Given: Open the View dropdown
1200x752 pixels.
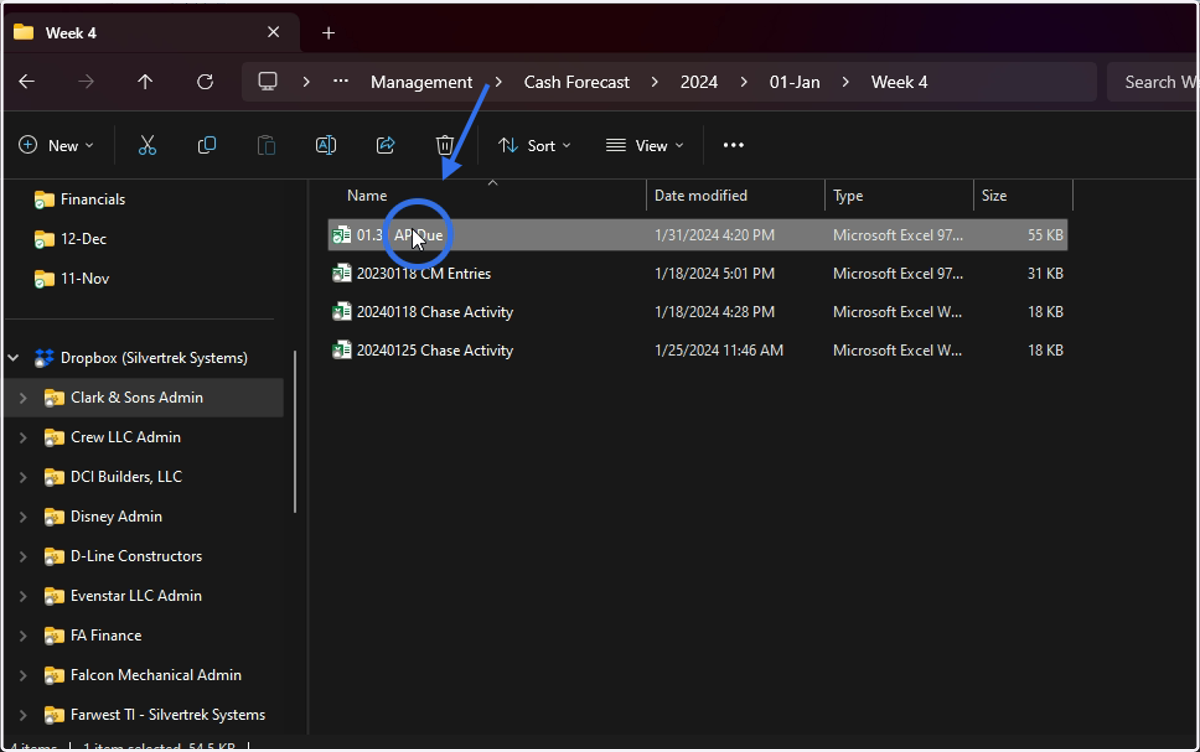Looking at the screenshot, I should tap(645, 146).
